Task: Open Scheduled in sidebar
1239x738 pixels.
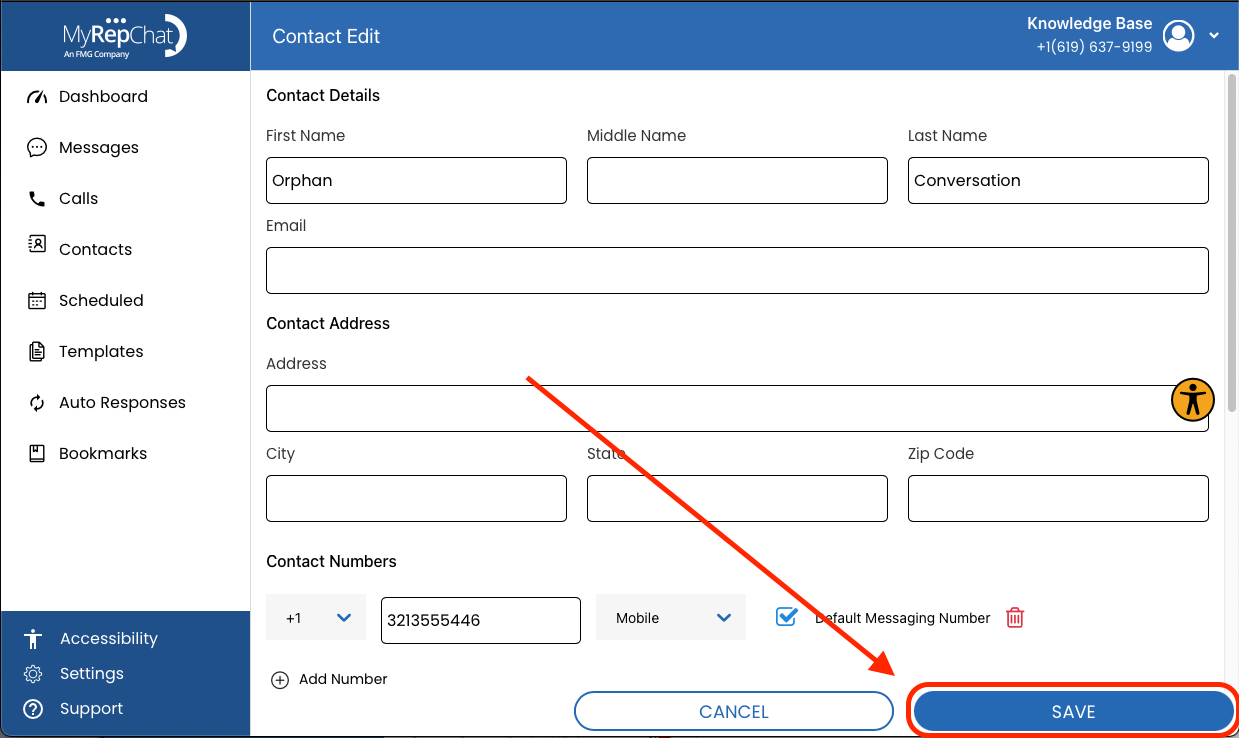Action: 101,301
